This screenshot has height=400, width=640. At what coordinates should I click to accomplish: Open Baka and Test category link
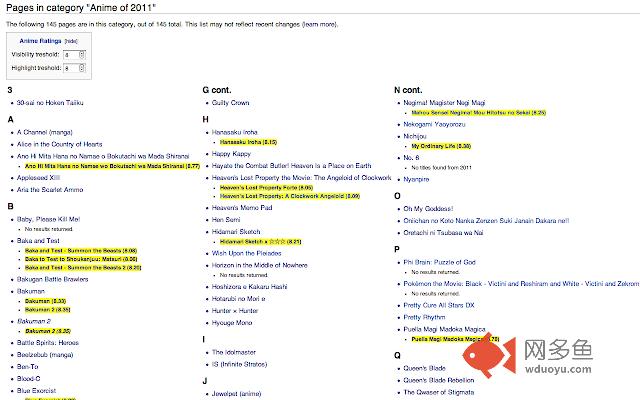38,241
